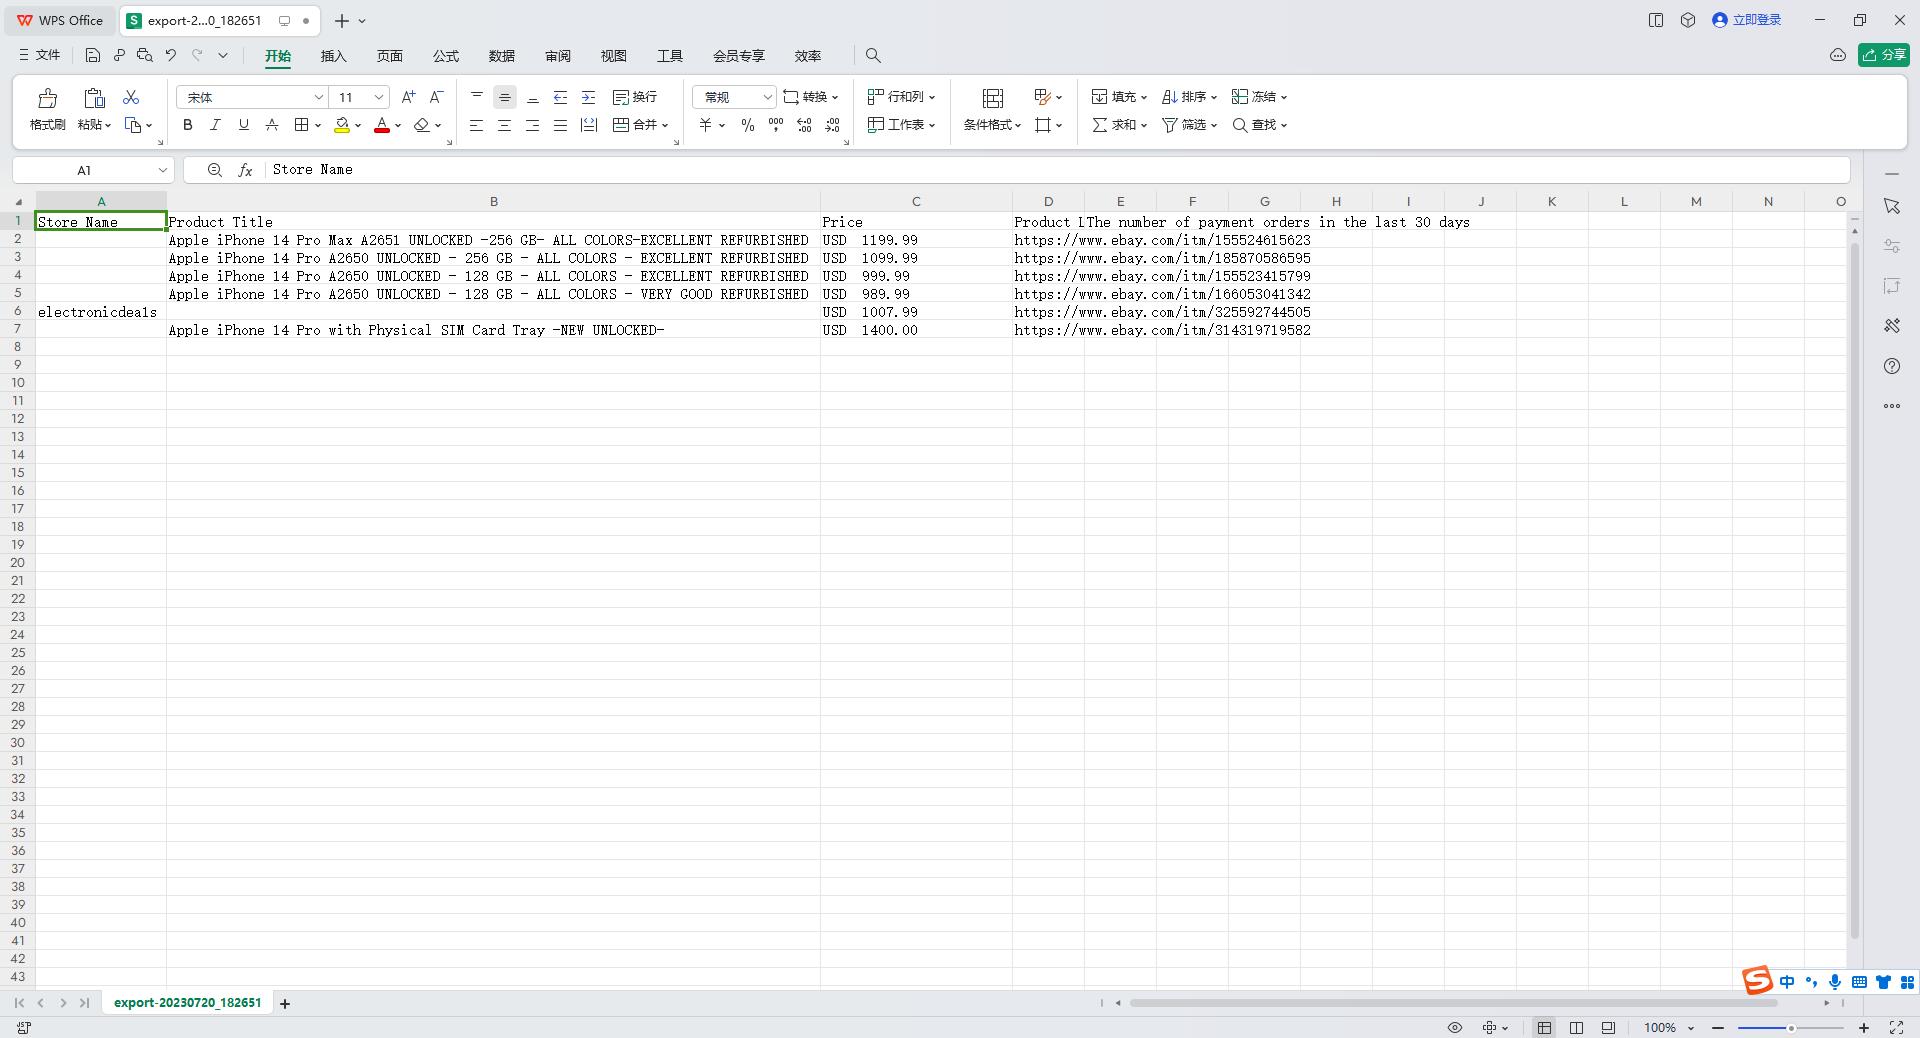Open the number format dropdown (常规)
Viewport: 1920px width, 1038px height.
click(x=768, y=97)
